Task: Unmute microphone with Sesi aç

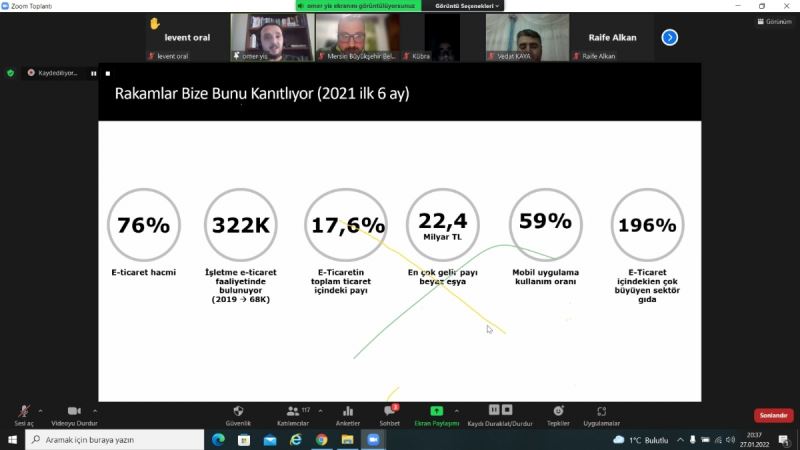Action: coord(23,414)
